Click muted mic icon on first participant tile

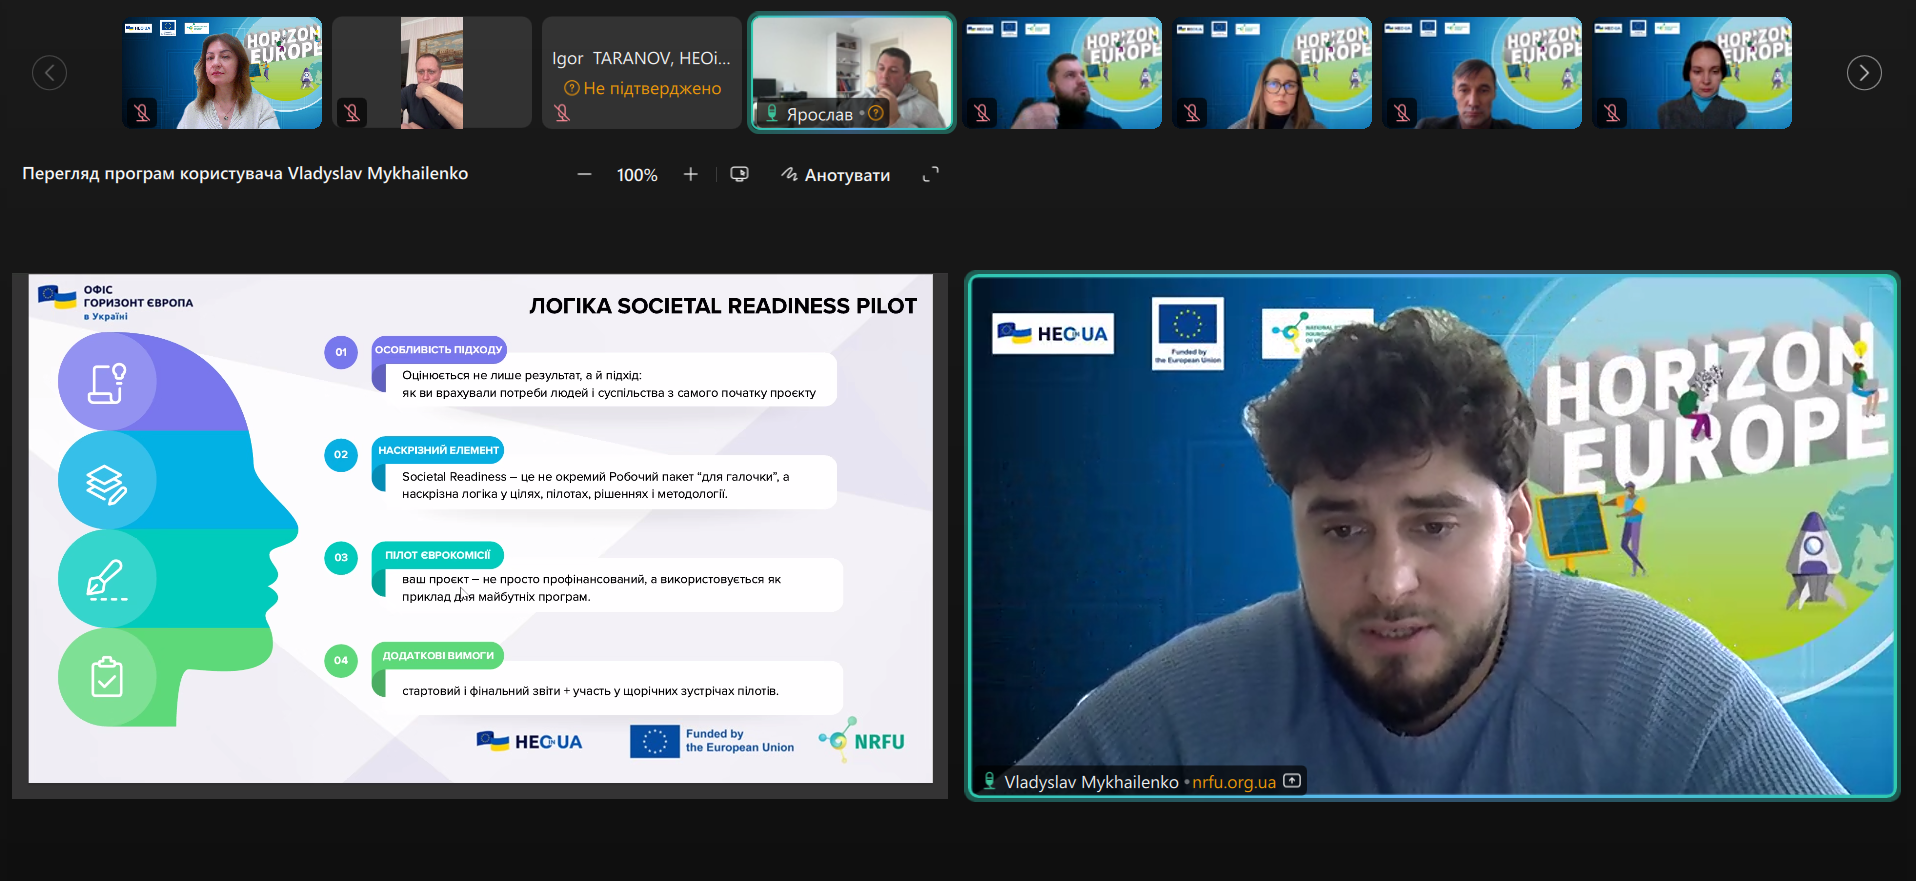142,113
